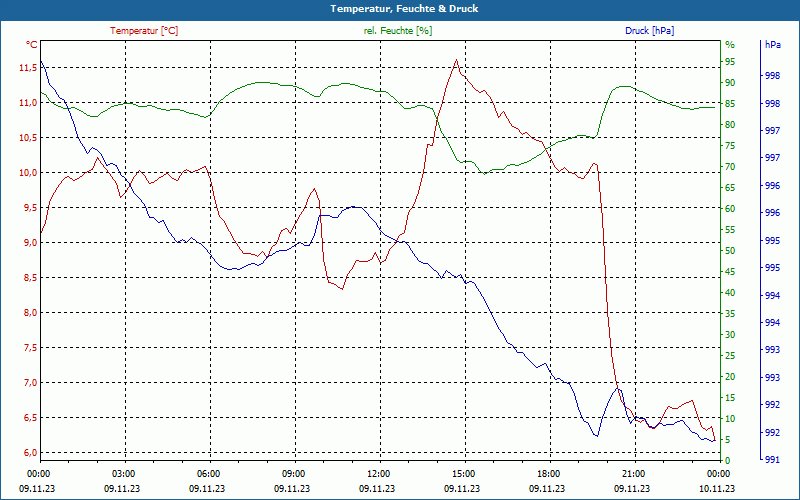Click the 10,5 temperature axis value
This screenshot has height=500, width=800.
coord(28,138)
